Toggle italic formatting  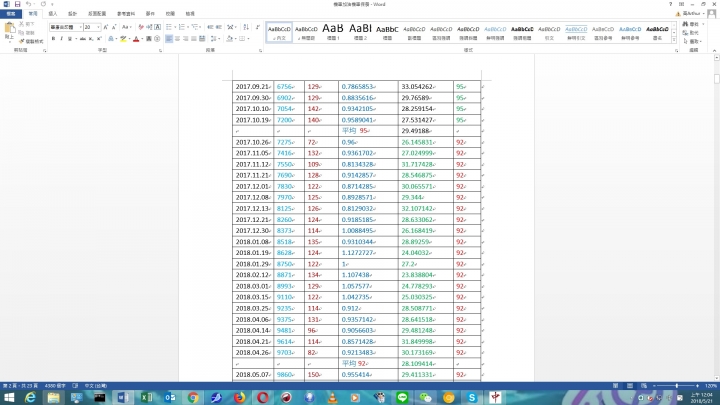coord(62,39)
